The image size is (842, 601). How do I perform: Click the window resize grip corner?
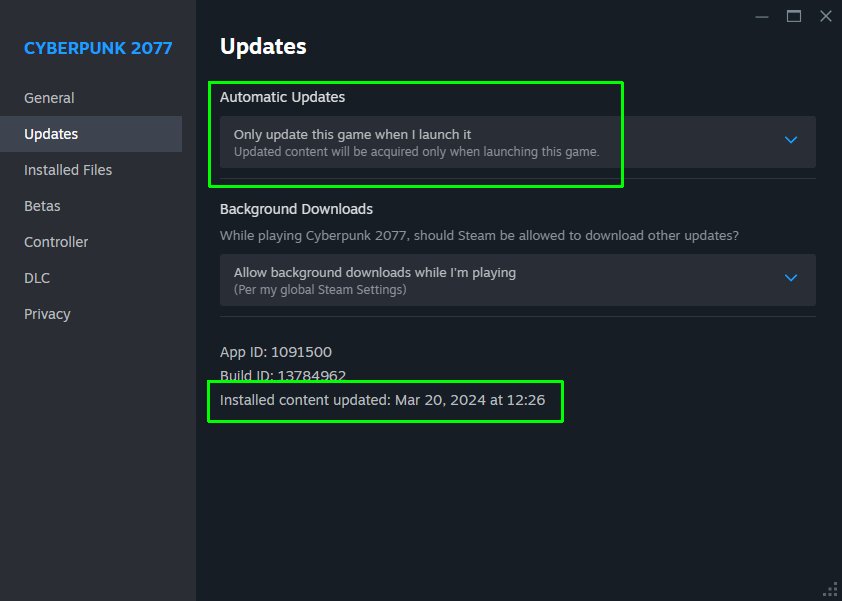[x=830, y=590]
